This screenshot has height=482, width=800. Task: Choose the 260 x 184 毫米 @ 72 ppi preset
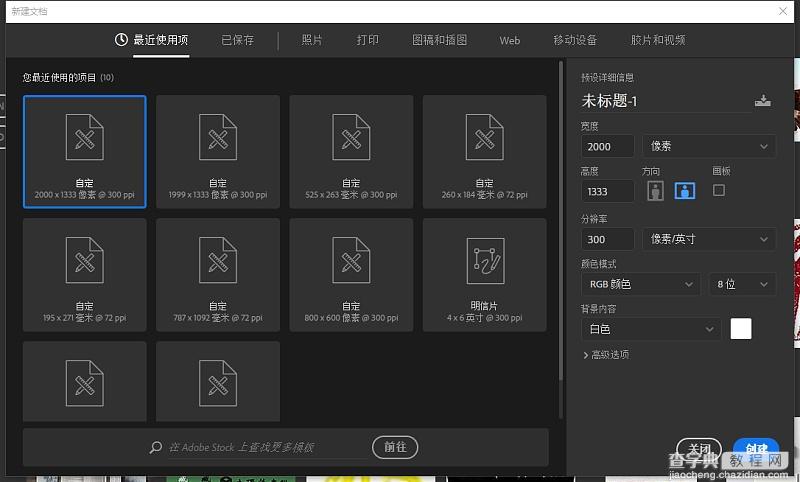tap(484, 151)
